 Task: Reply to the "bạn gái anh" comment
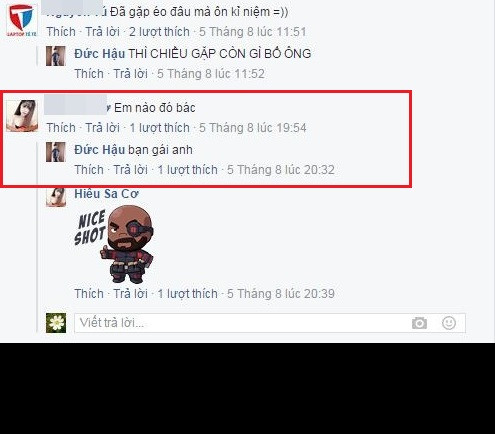pos(131,170)
